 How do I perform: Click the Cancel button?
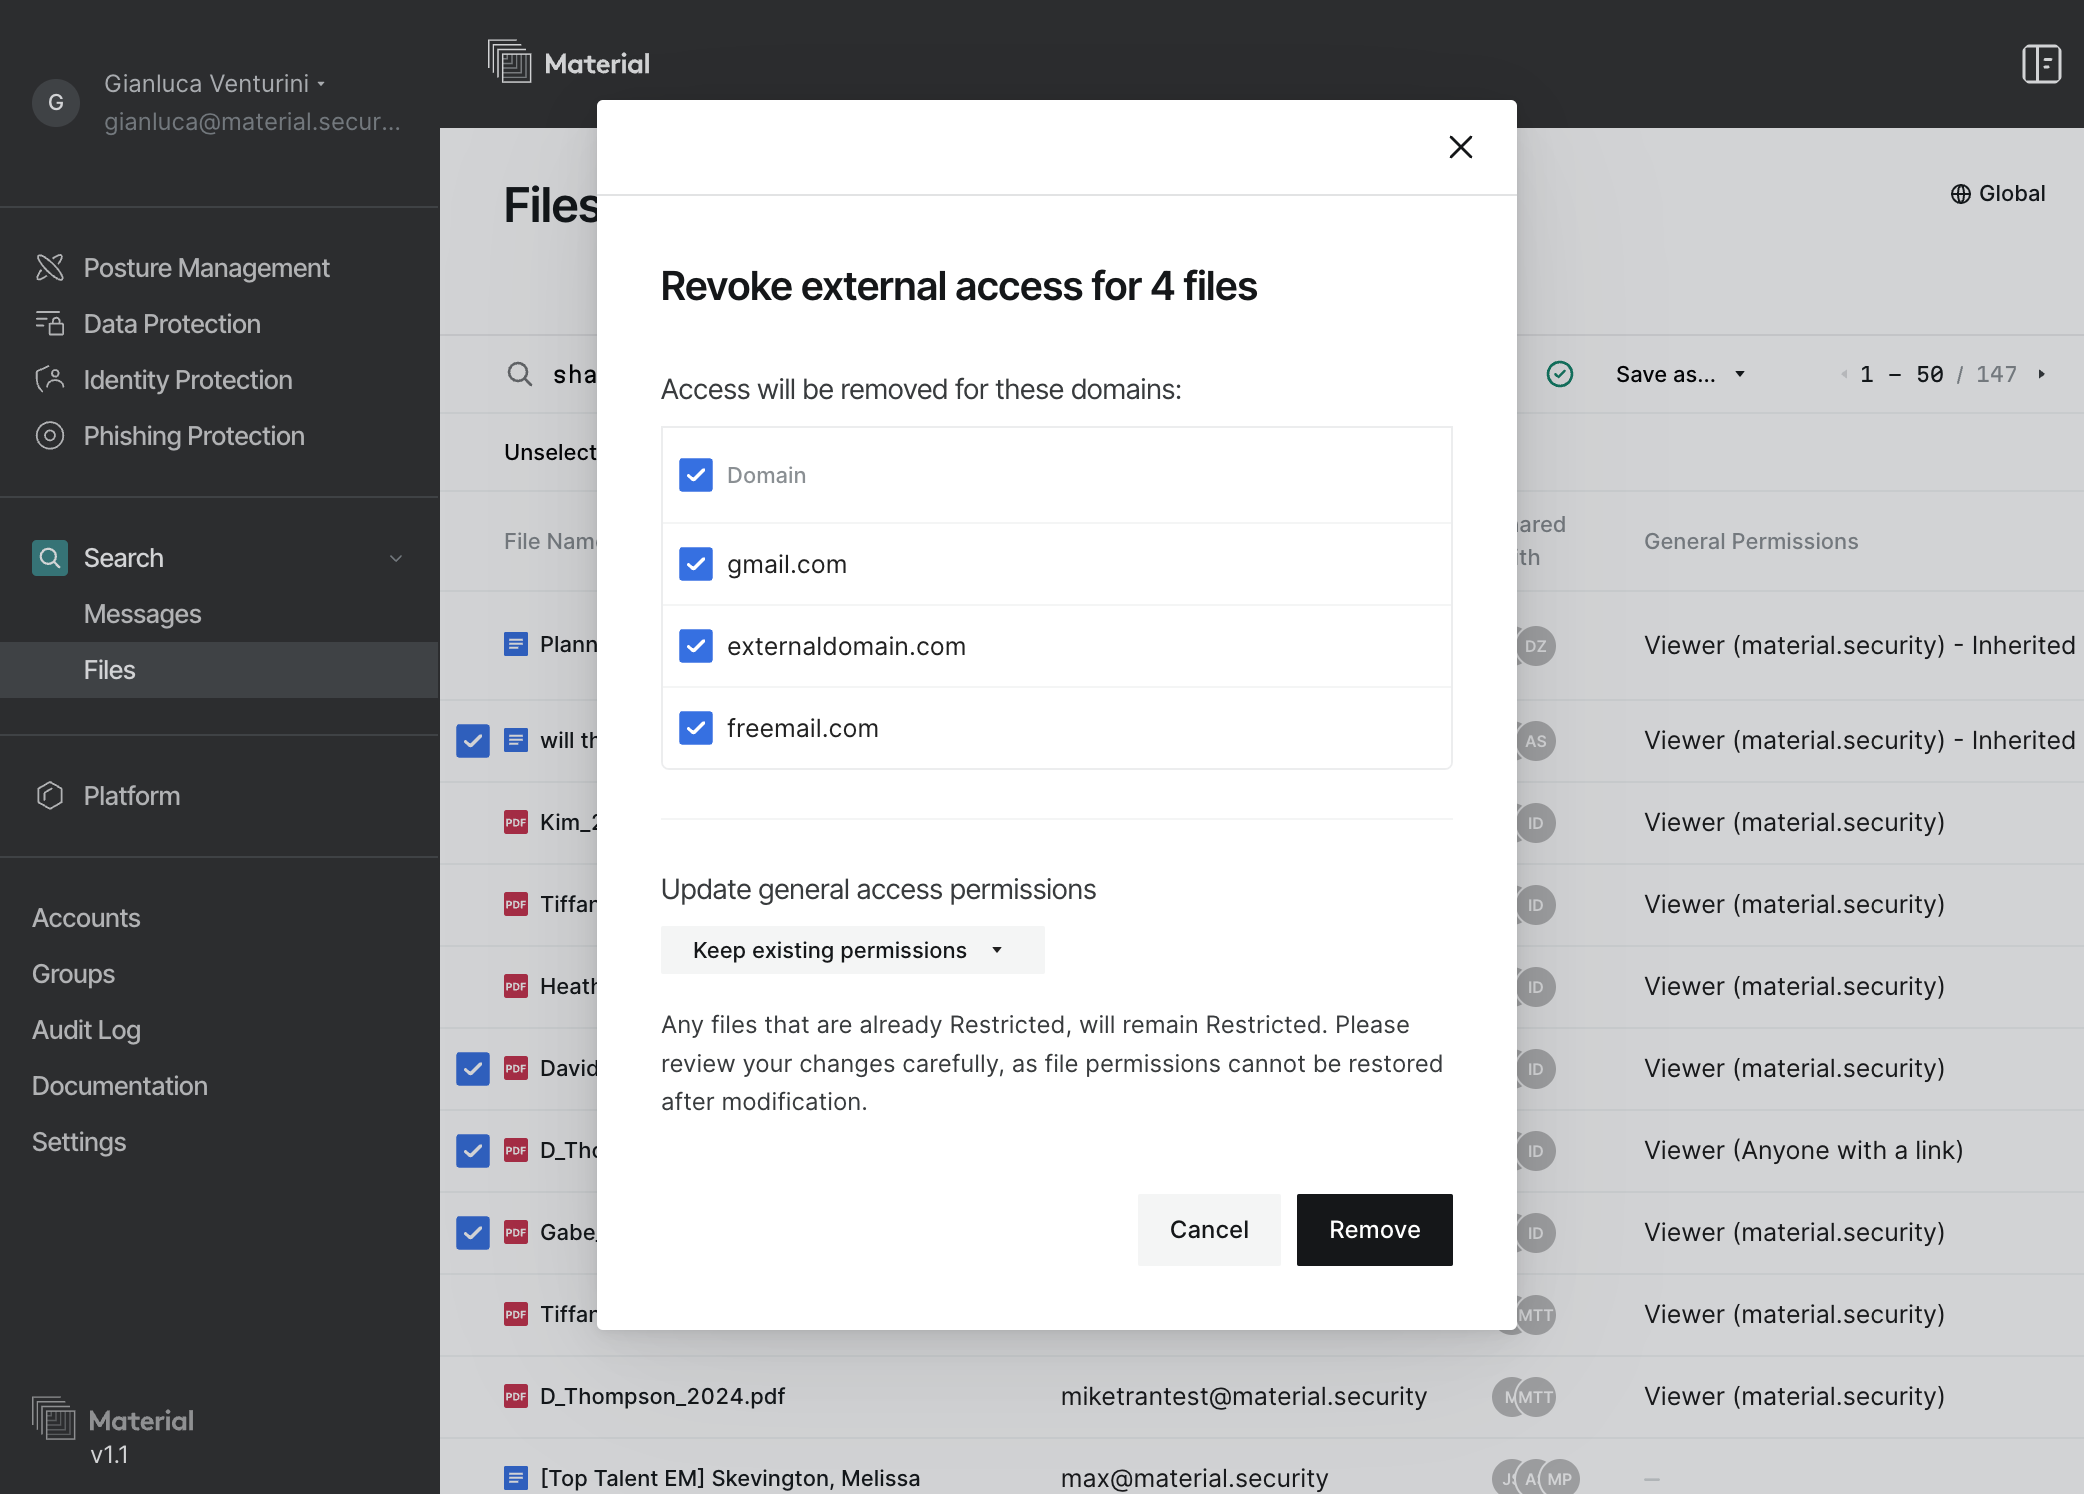1209,1230
